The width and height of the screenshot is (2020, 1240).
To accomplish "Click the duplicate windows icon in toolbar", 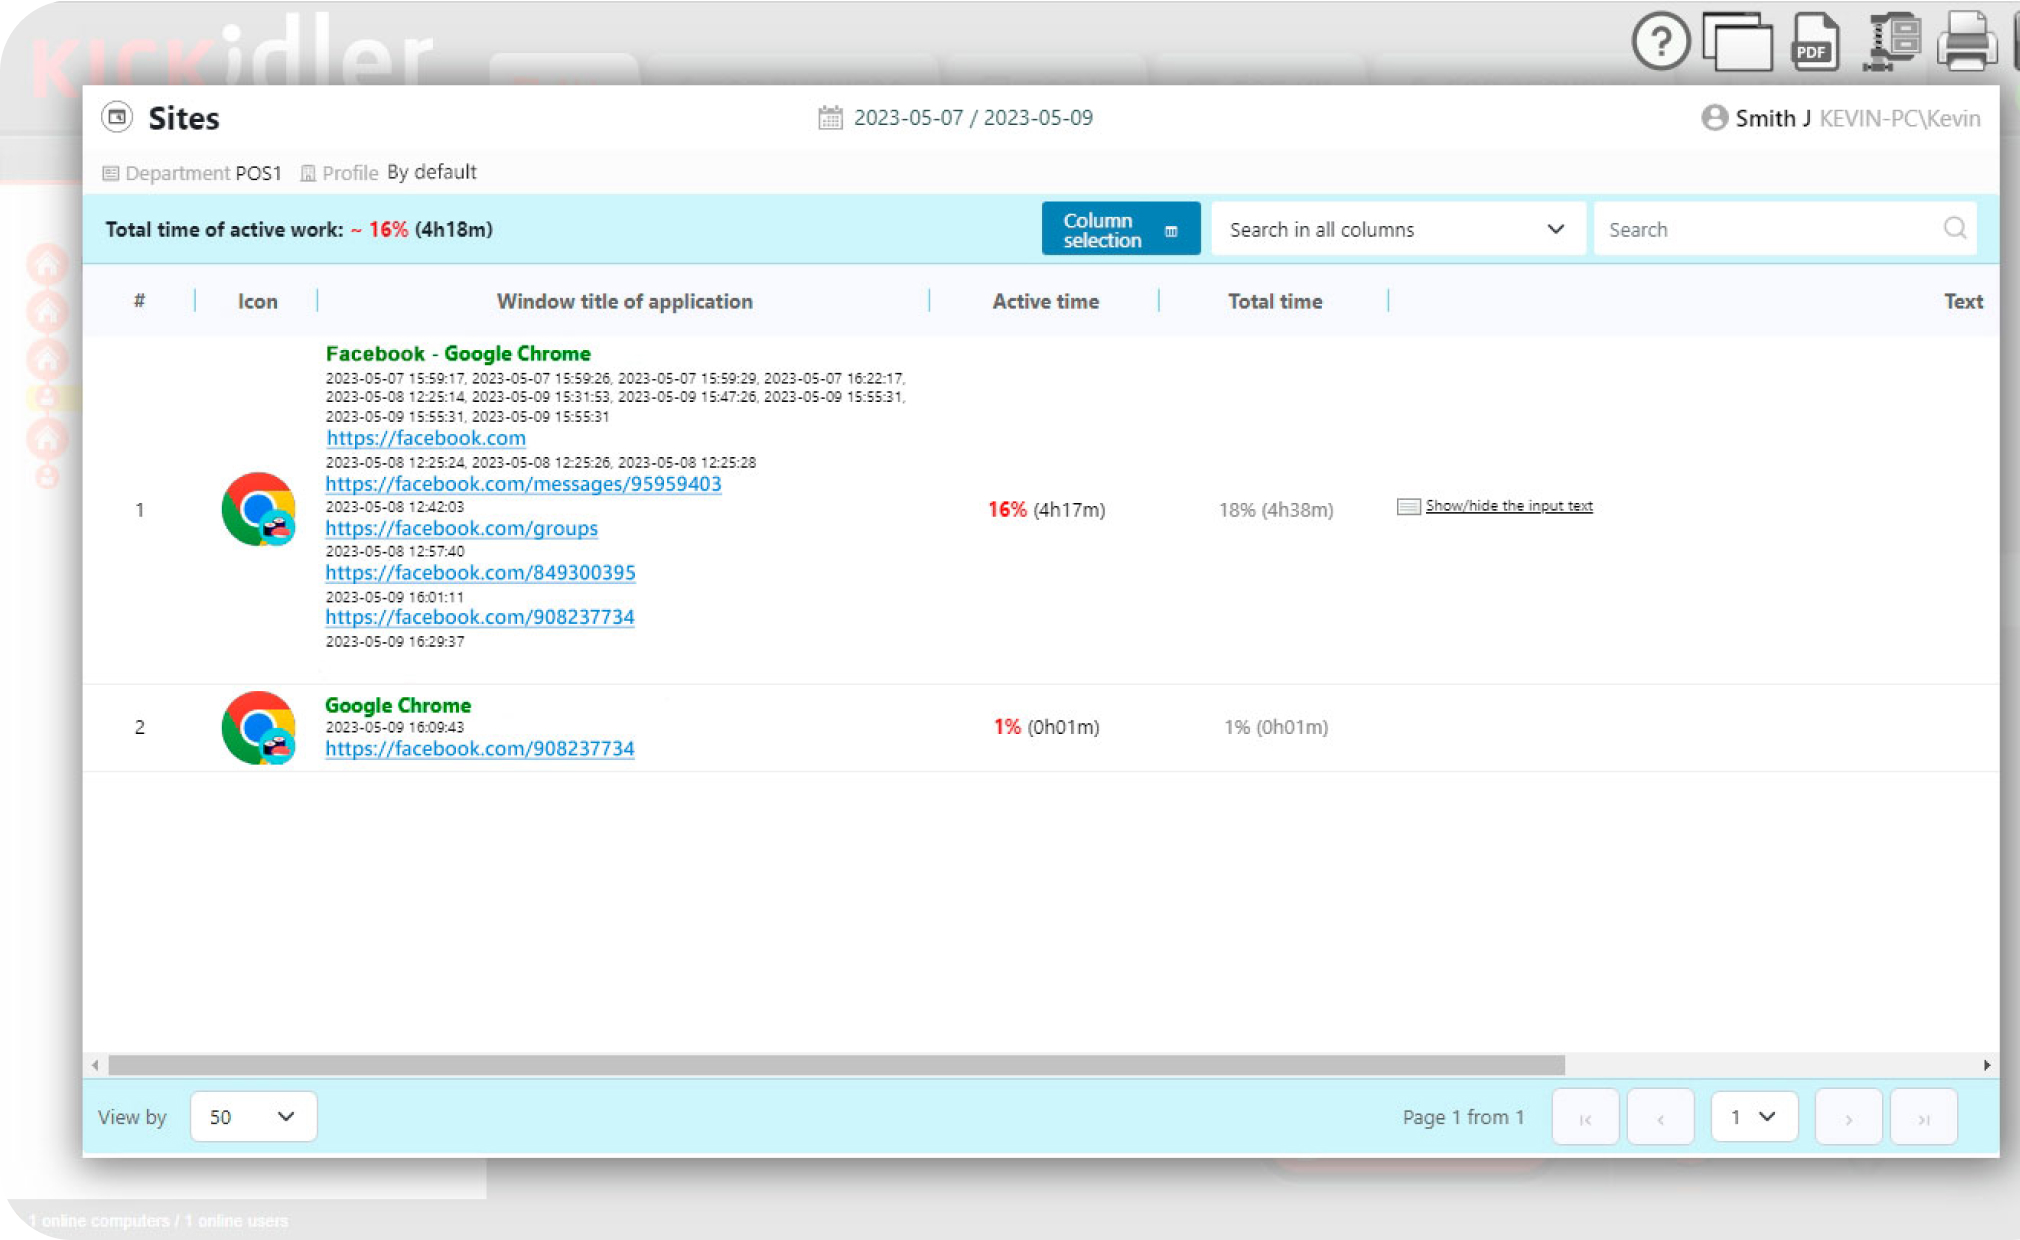I will pos(1738,41).
